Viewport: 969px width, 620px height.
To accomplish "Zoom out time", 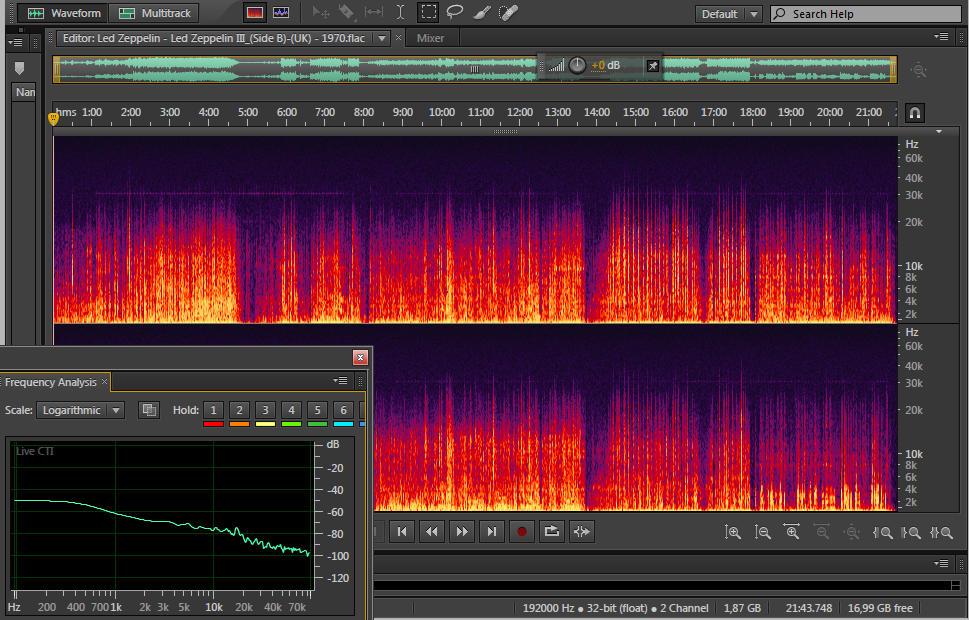I will 822,532.
